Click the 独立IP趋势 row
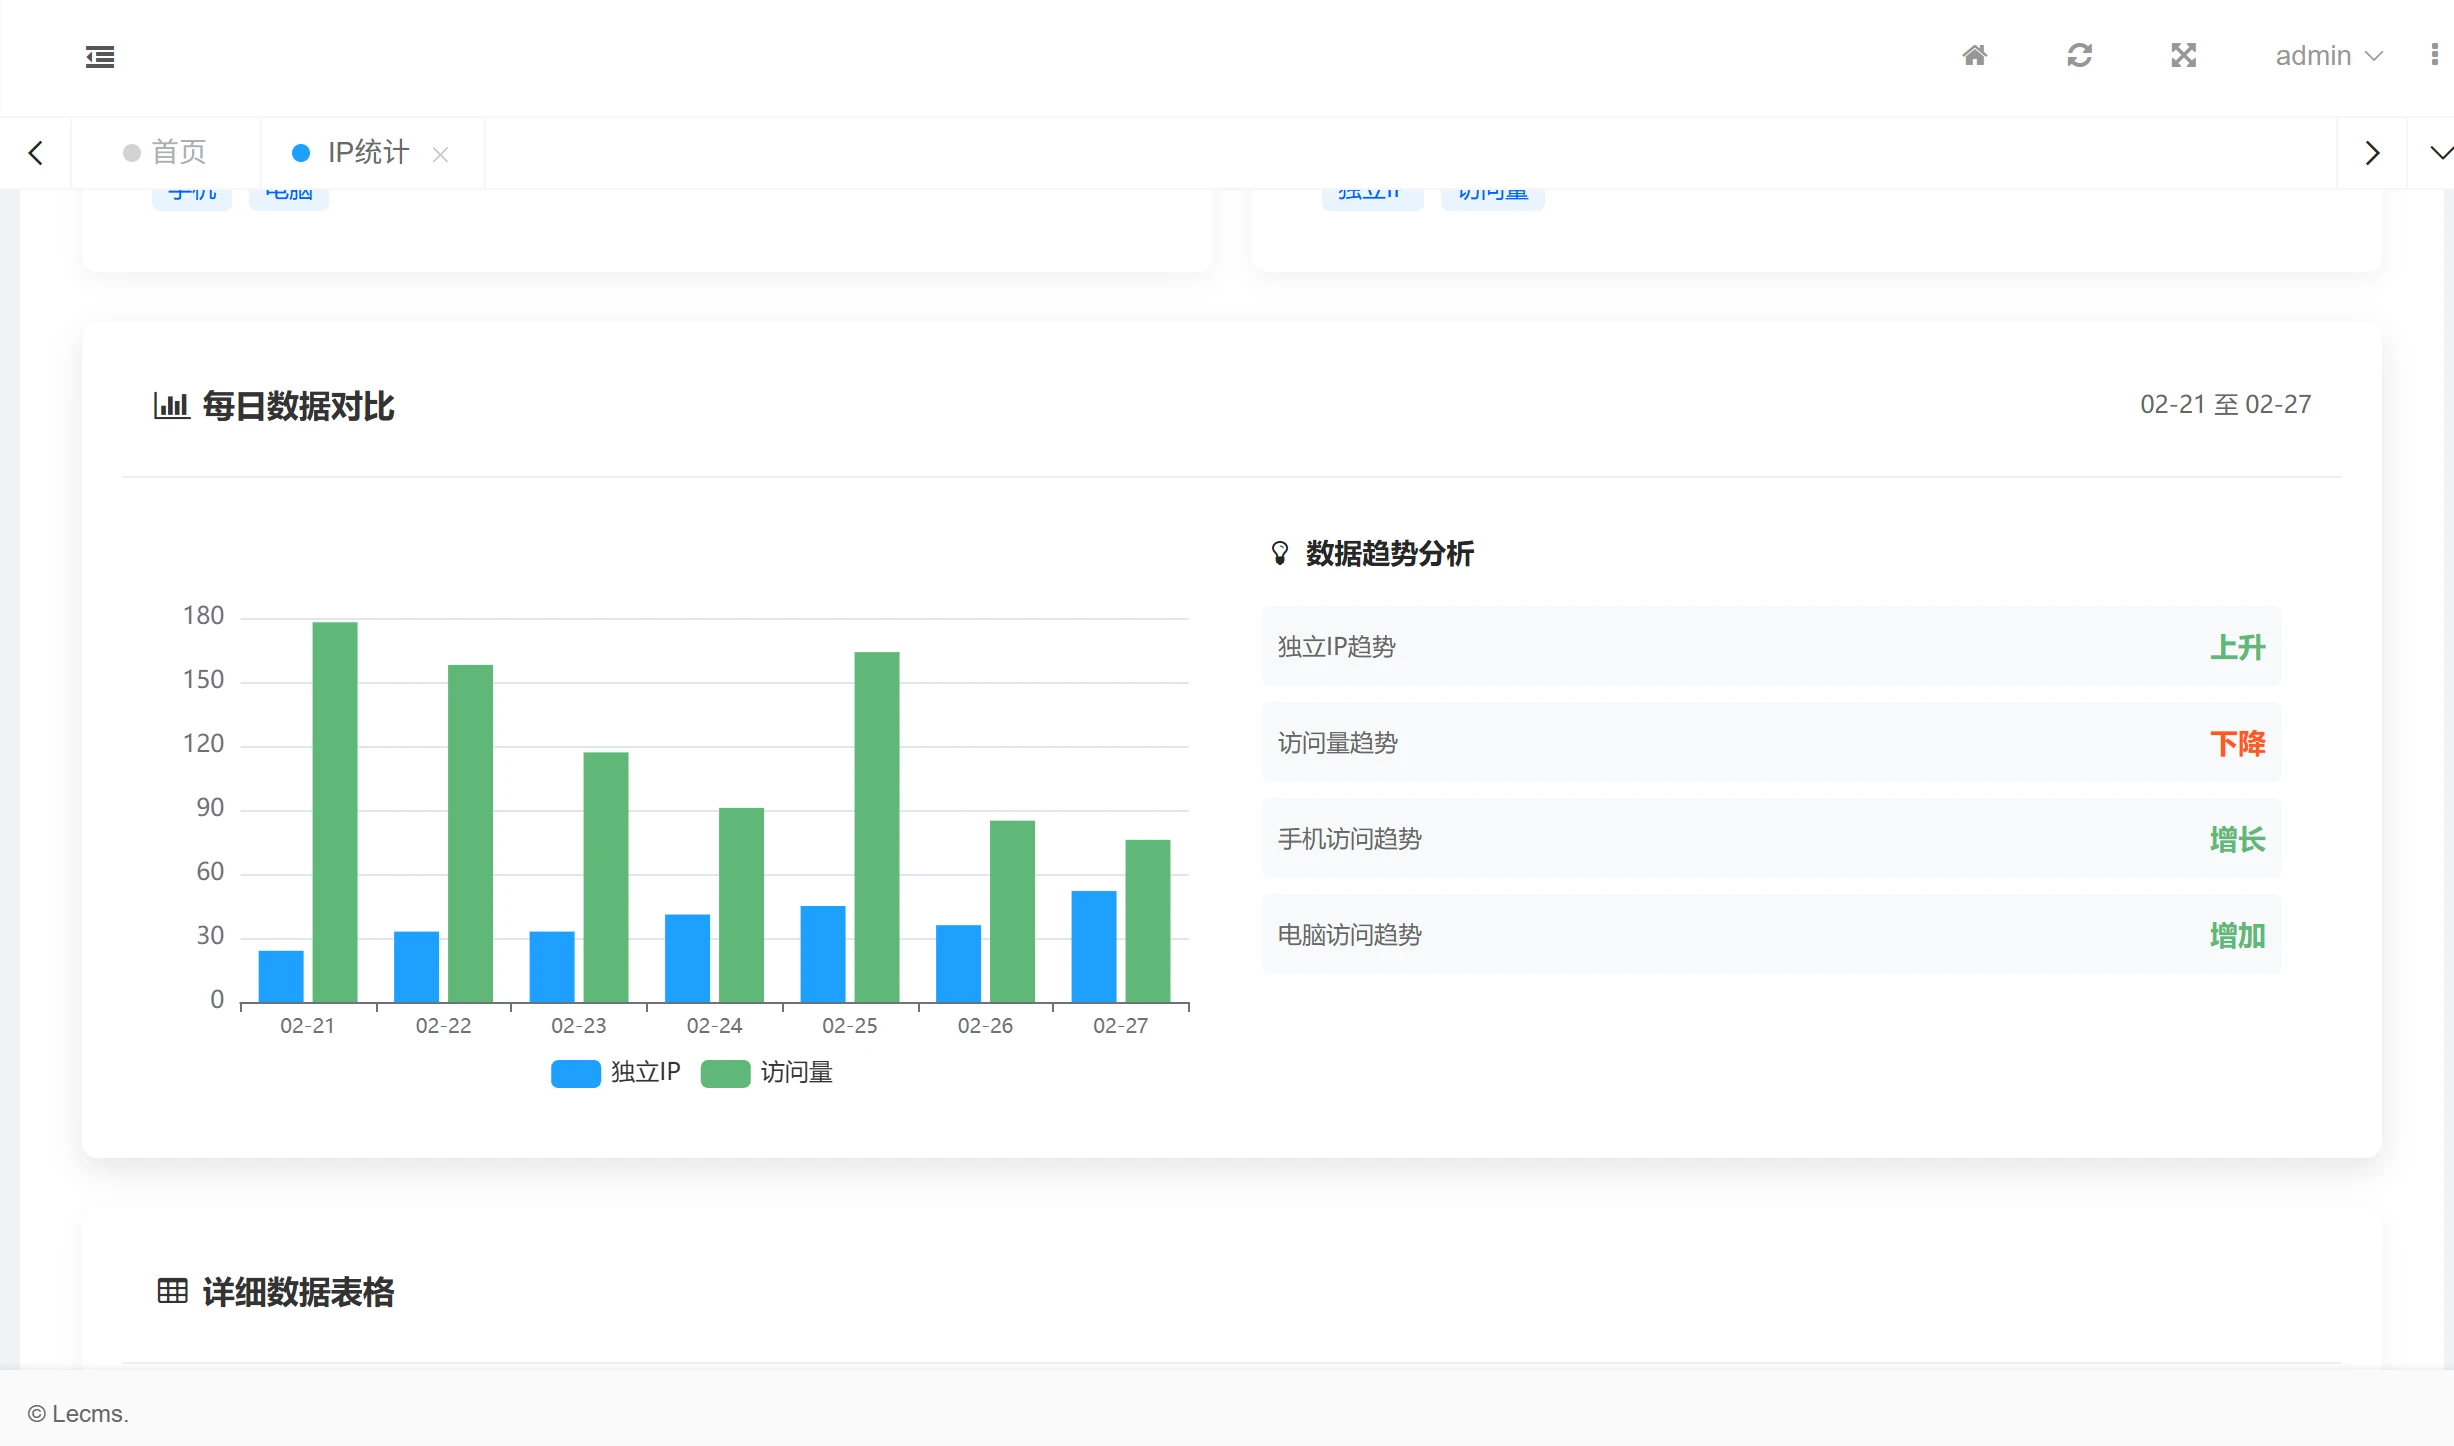Image resolution: width=2454 pixels, height=1446 pixels. pos(1770,647)
